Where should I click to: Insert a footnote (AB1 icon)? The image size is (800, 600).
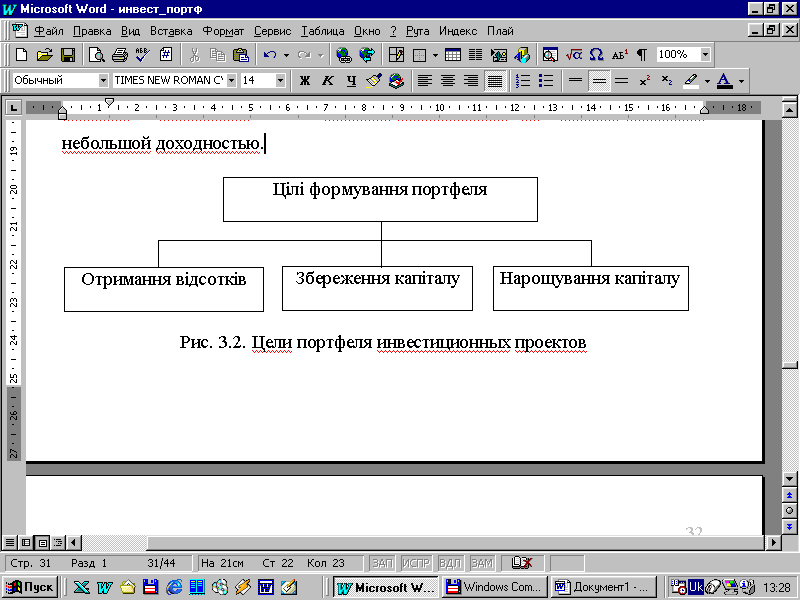coord(619,55)
